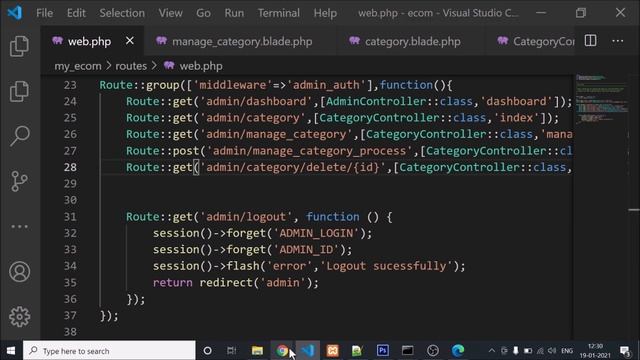The image size is (640, 360).
Task: Open the web.php breadcrumb dropdown
Action: (x=193, y=66)
